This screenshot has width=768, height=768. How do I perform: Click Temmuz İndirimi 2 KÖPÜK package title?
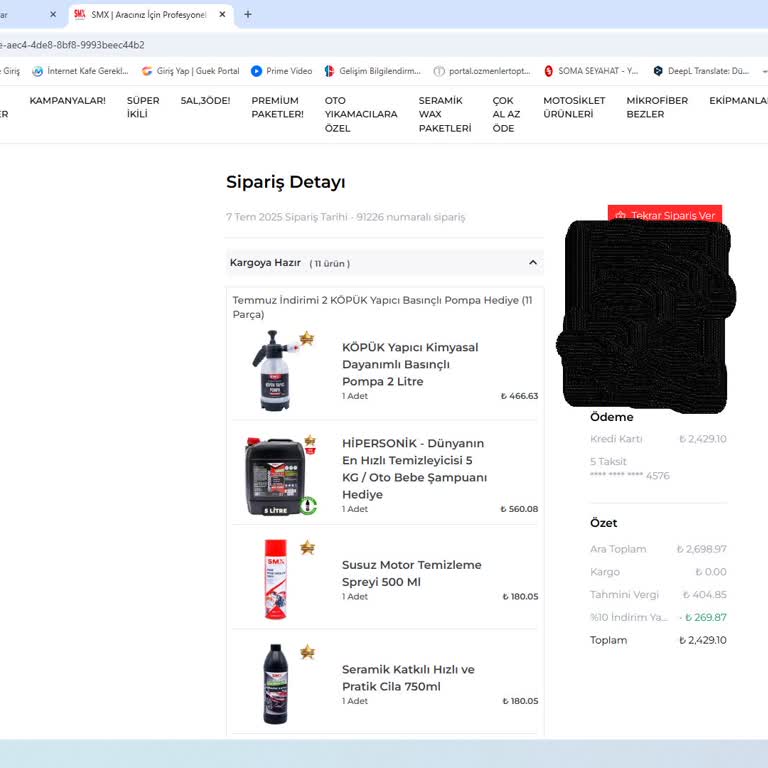383,307
